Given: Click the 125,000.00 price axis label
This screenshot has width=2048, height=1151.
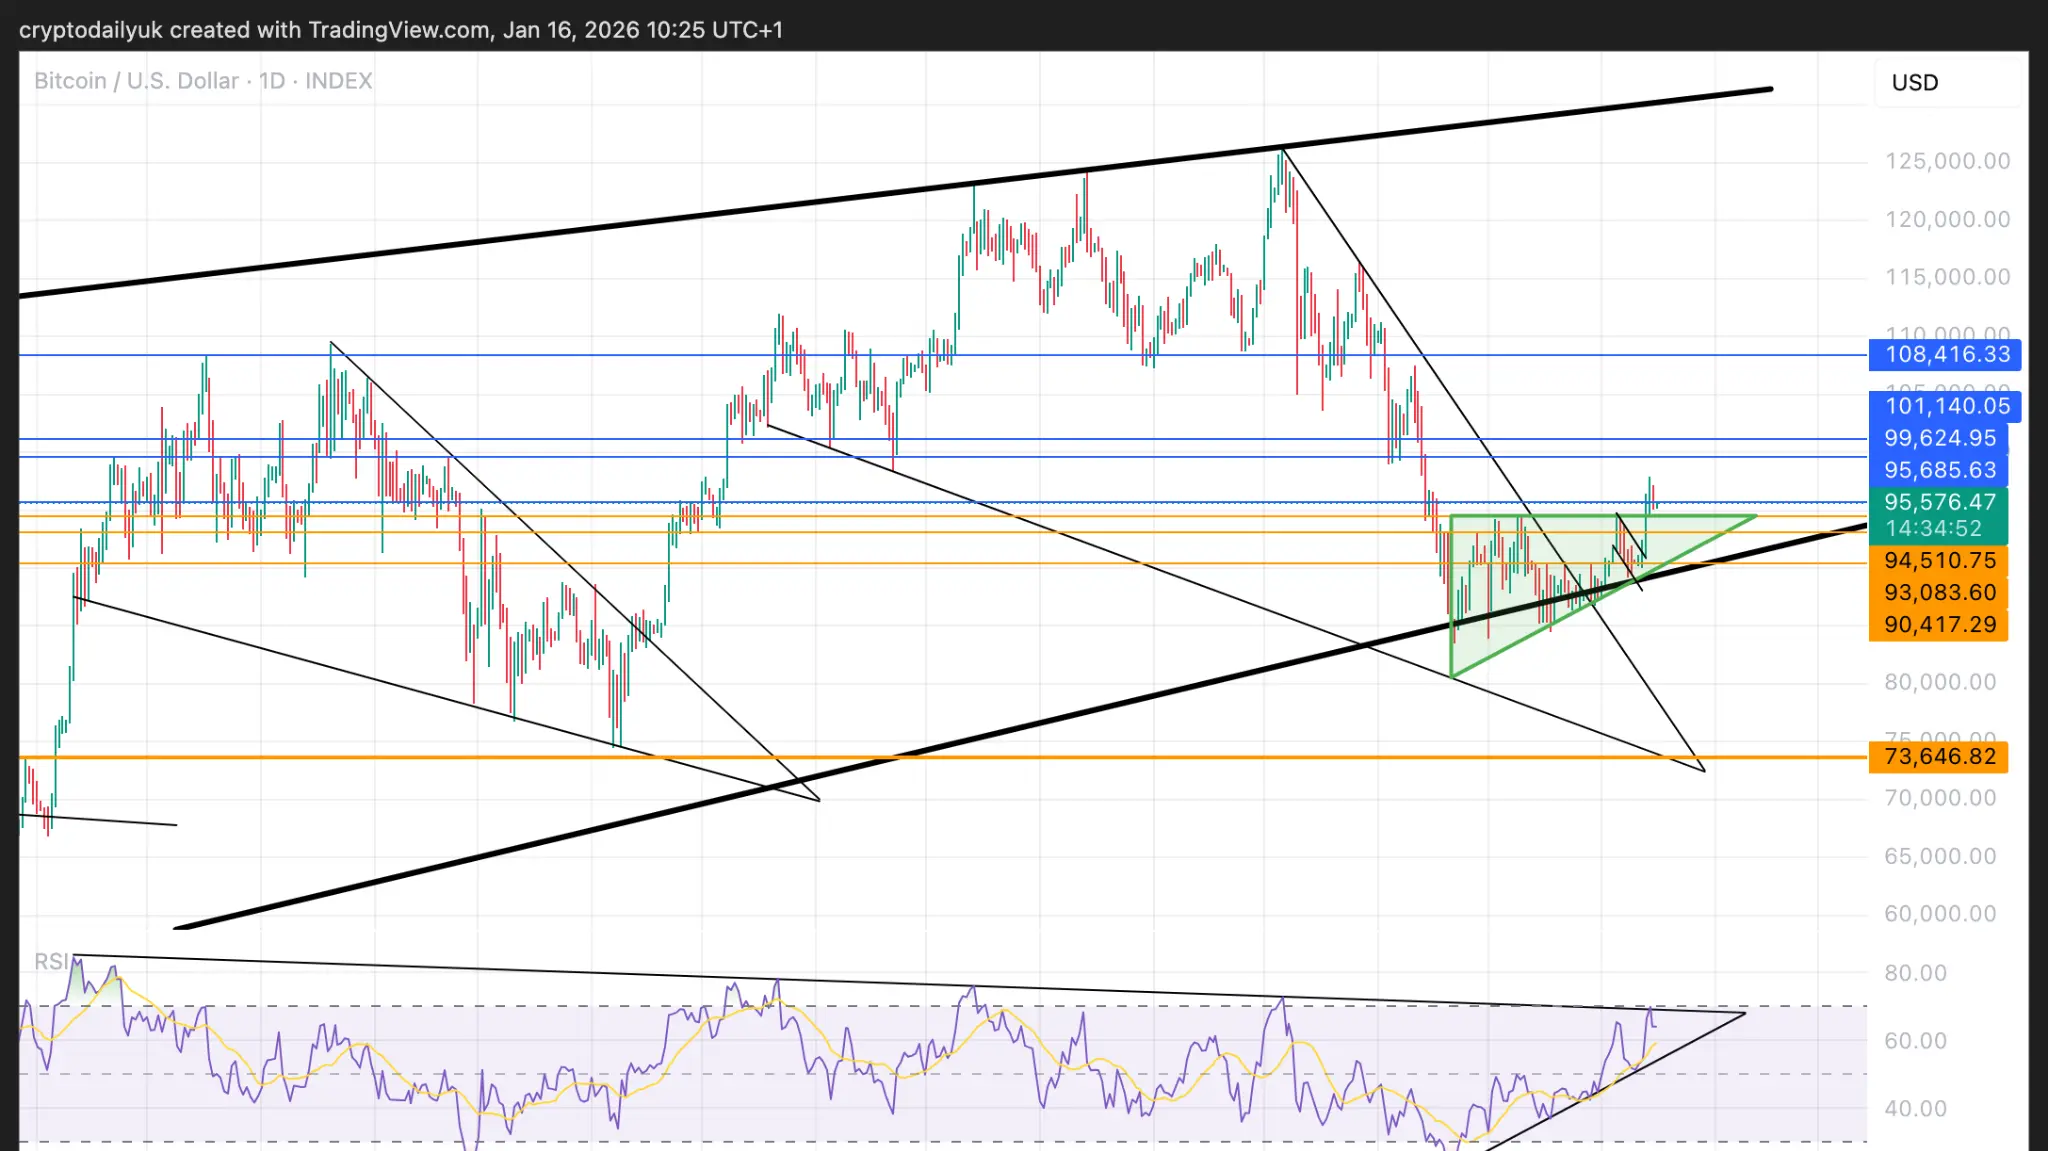Looking at the screenshot, I should [1946, 161].
